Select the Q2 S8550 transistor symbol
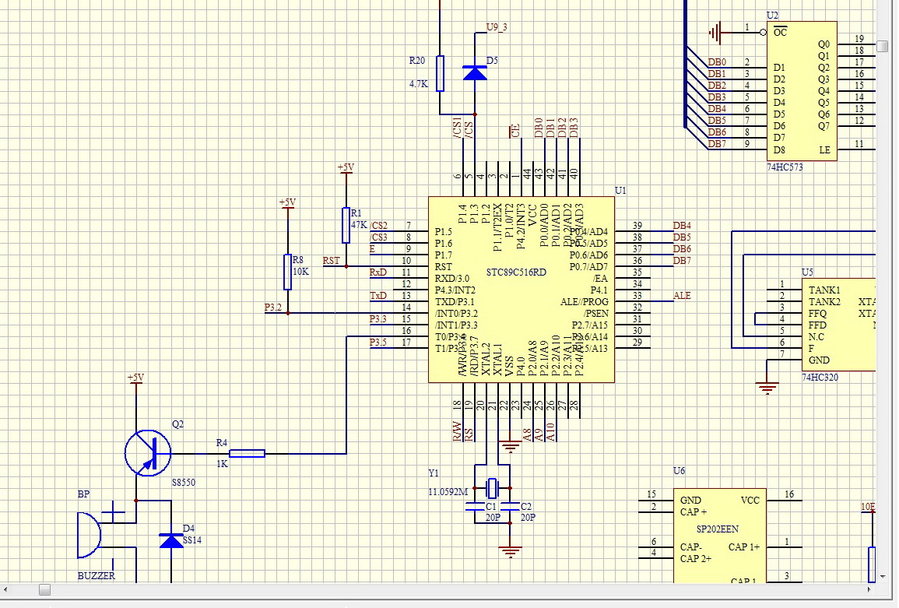 148,452
